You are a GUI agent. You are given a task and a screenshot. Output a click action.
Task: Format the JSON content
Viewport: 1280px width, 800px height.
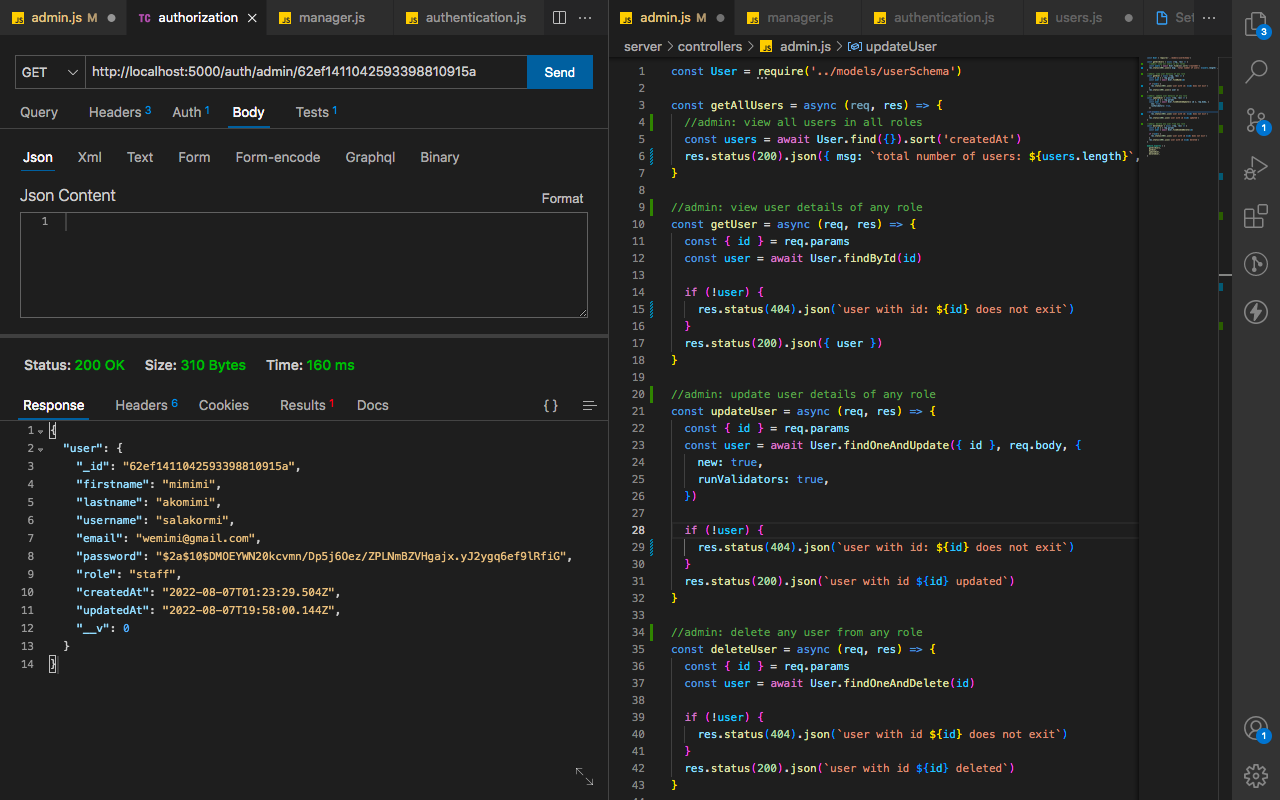(563, 198)
